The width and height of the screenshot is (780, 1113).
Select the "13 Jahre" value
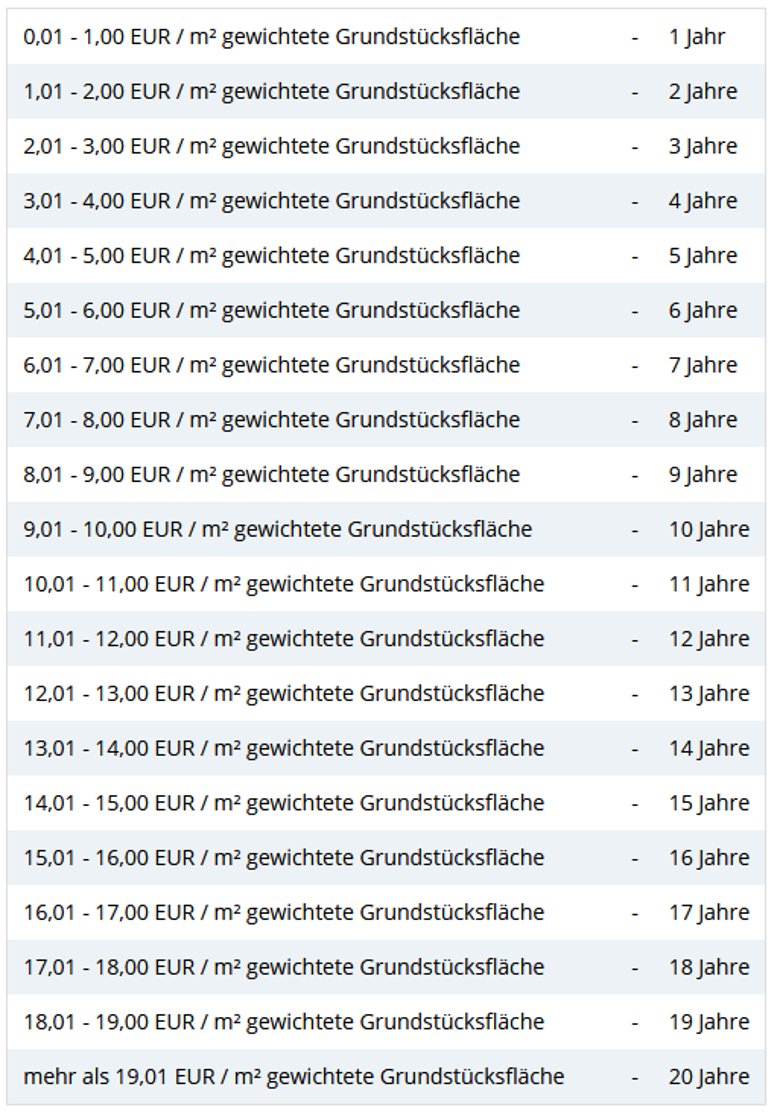point(708,693)
